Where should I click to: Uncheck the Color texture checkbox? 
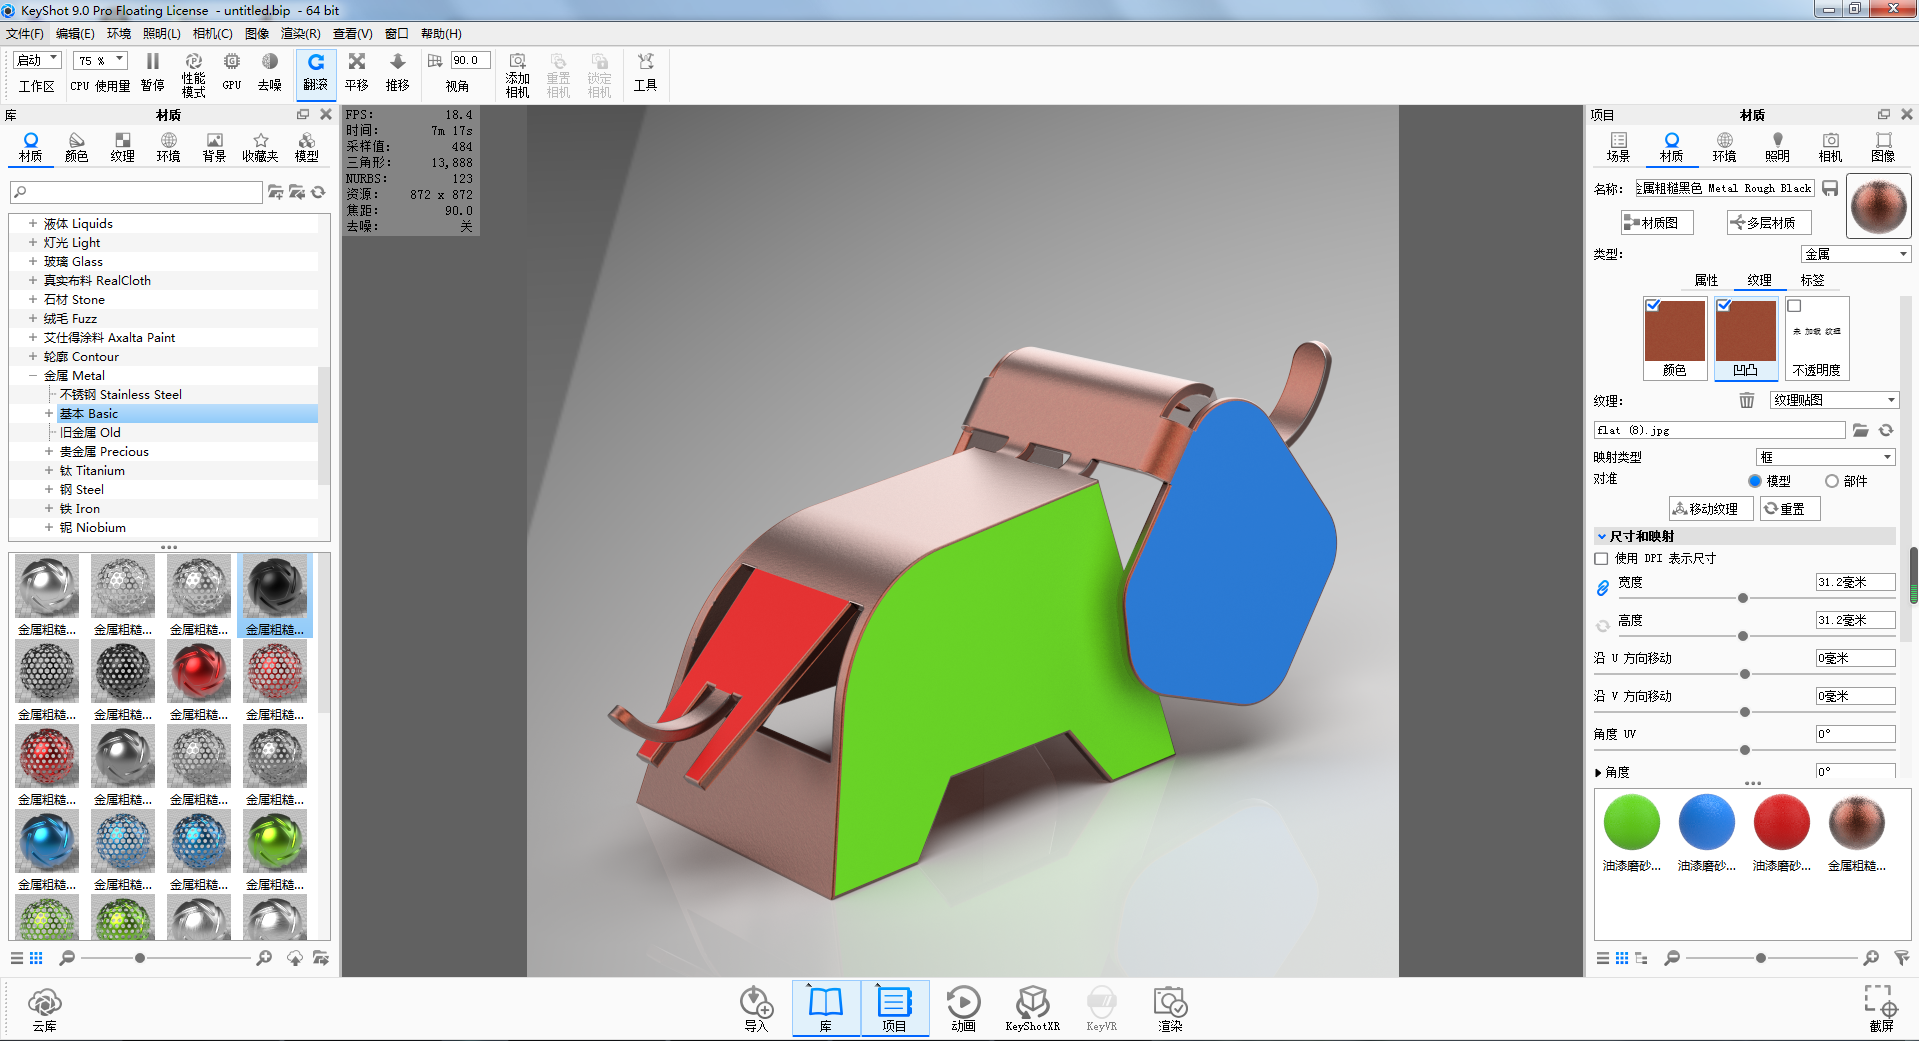click(1653, 305)
